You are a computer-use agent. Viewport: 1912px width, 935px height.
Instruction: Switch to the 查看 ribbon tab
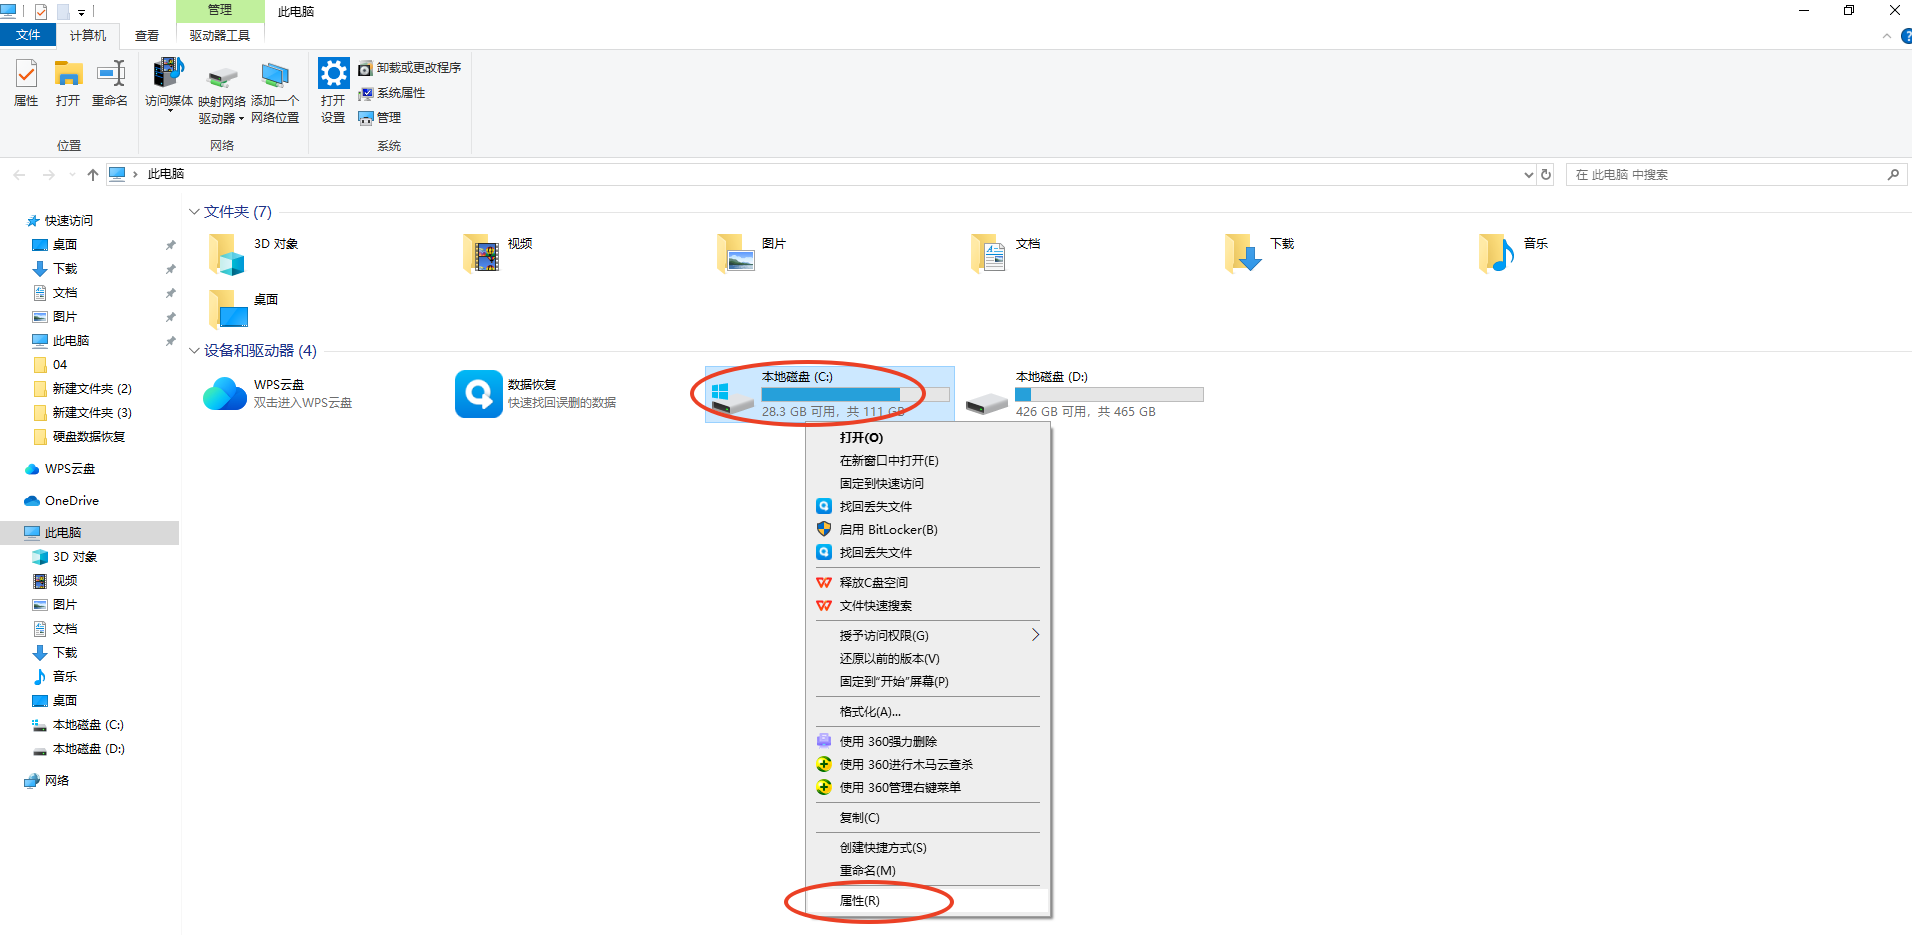point(147,36)
